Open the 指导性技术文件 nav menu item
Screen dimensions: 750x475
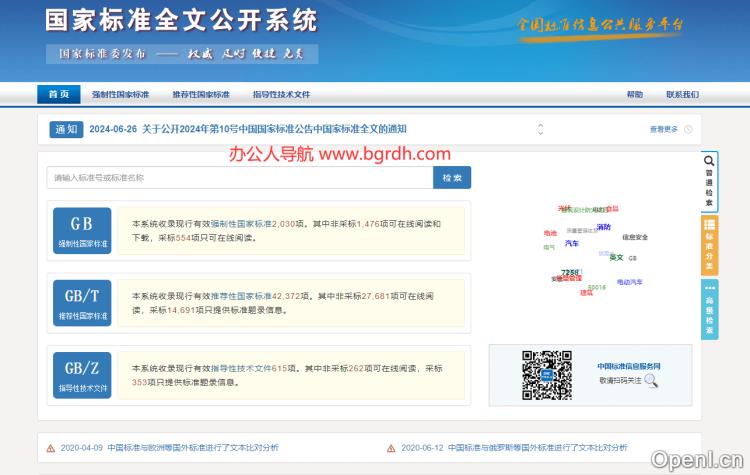coord(281,94)
